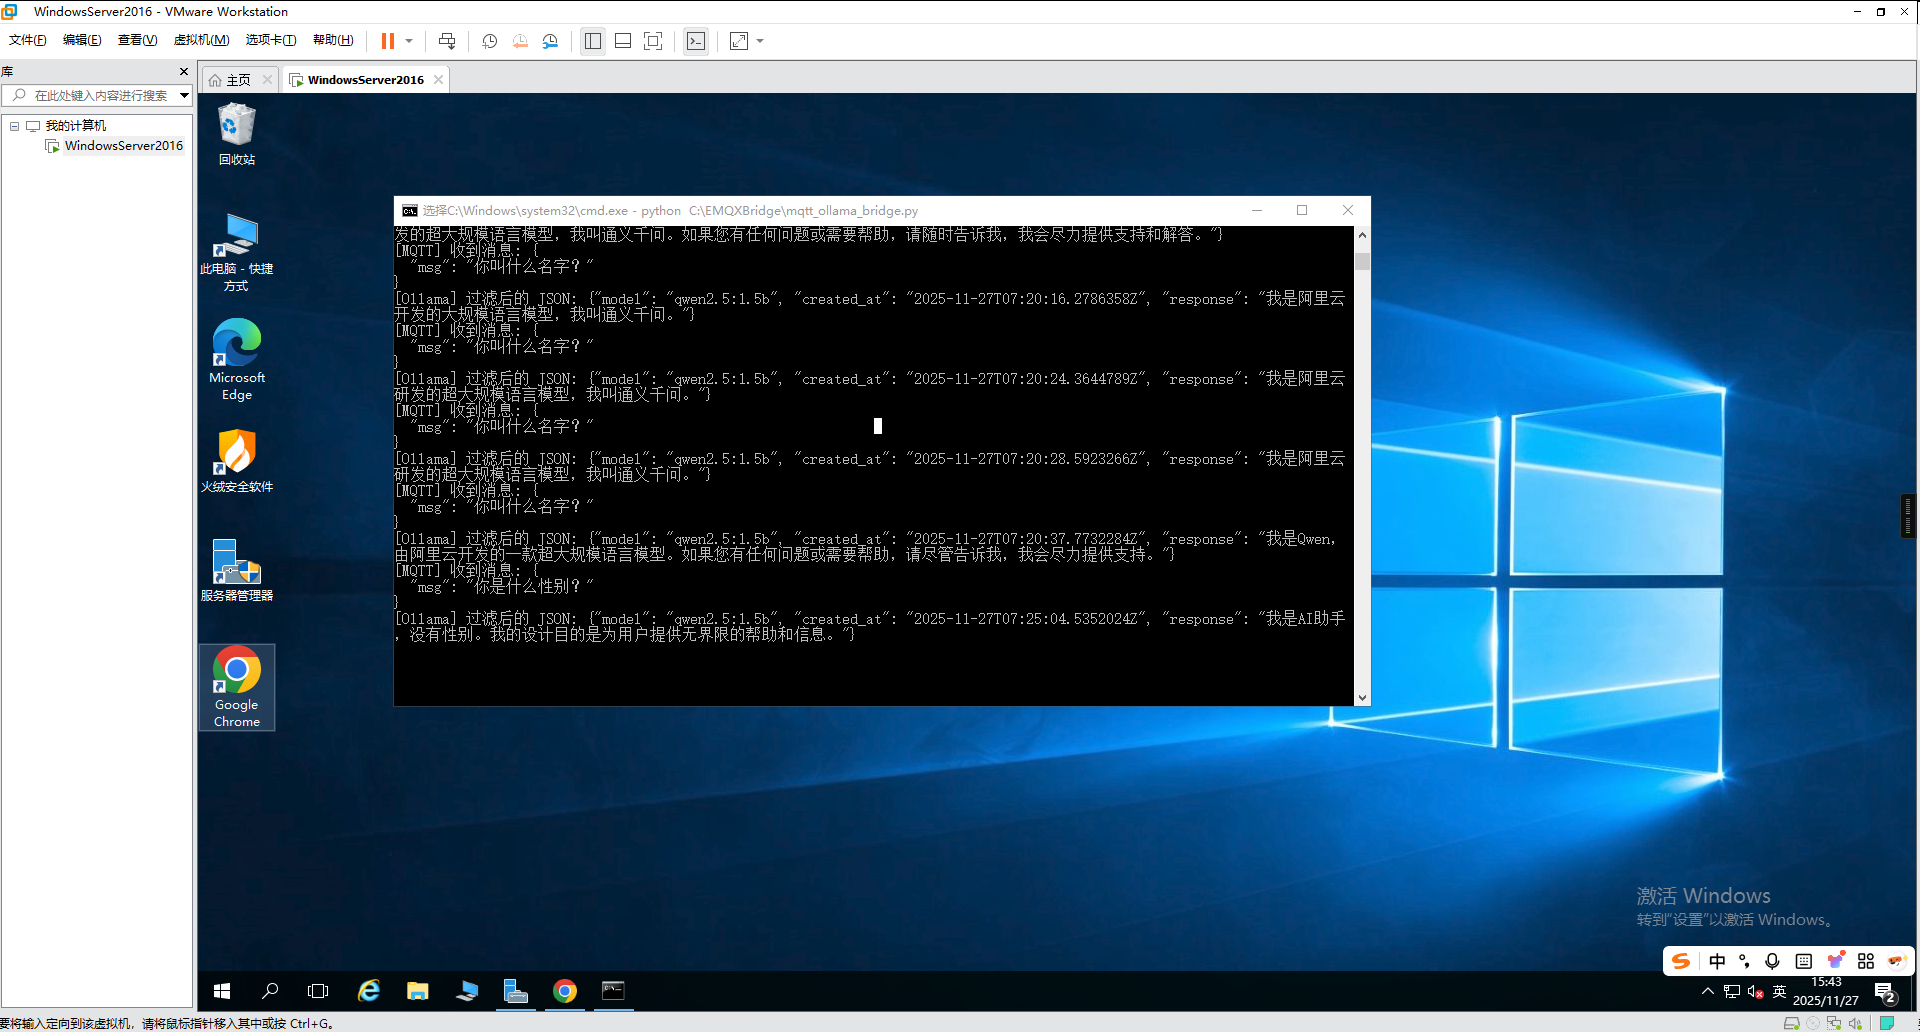Select the 回收站 desktop icon

pos(237,134)
